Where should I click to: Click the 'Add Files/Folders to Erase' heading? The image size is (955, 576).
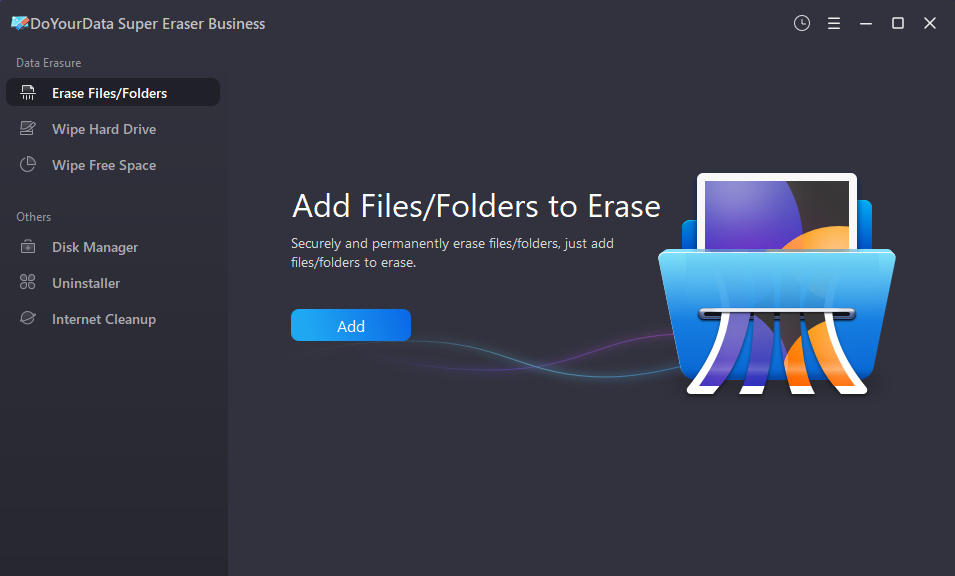pos(476,206)
